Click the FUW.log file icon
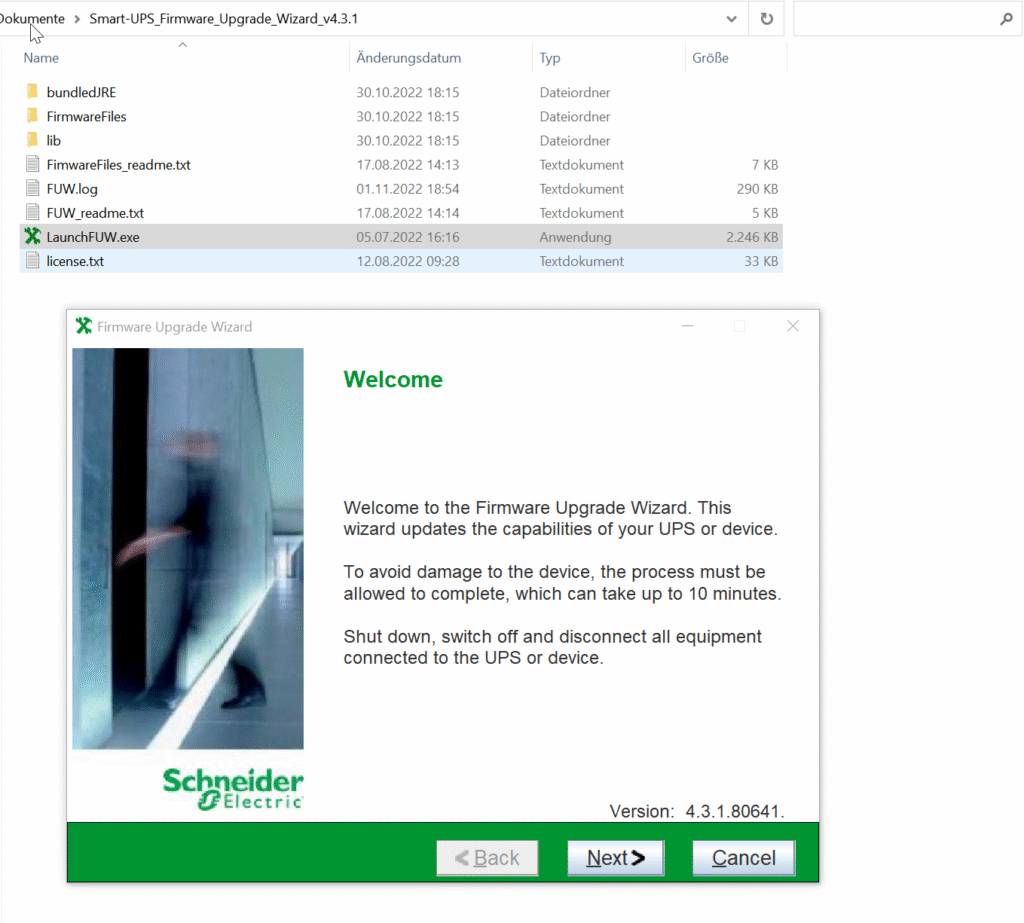This screenshot has width=1024, height=923. [32, 188]
